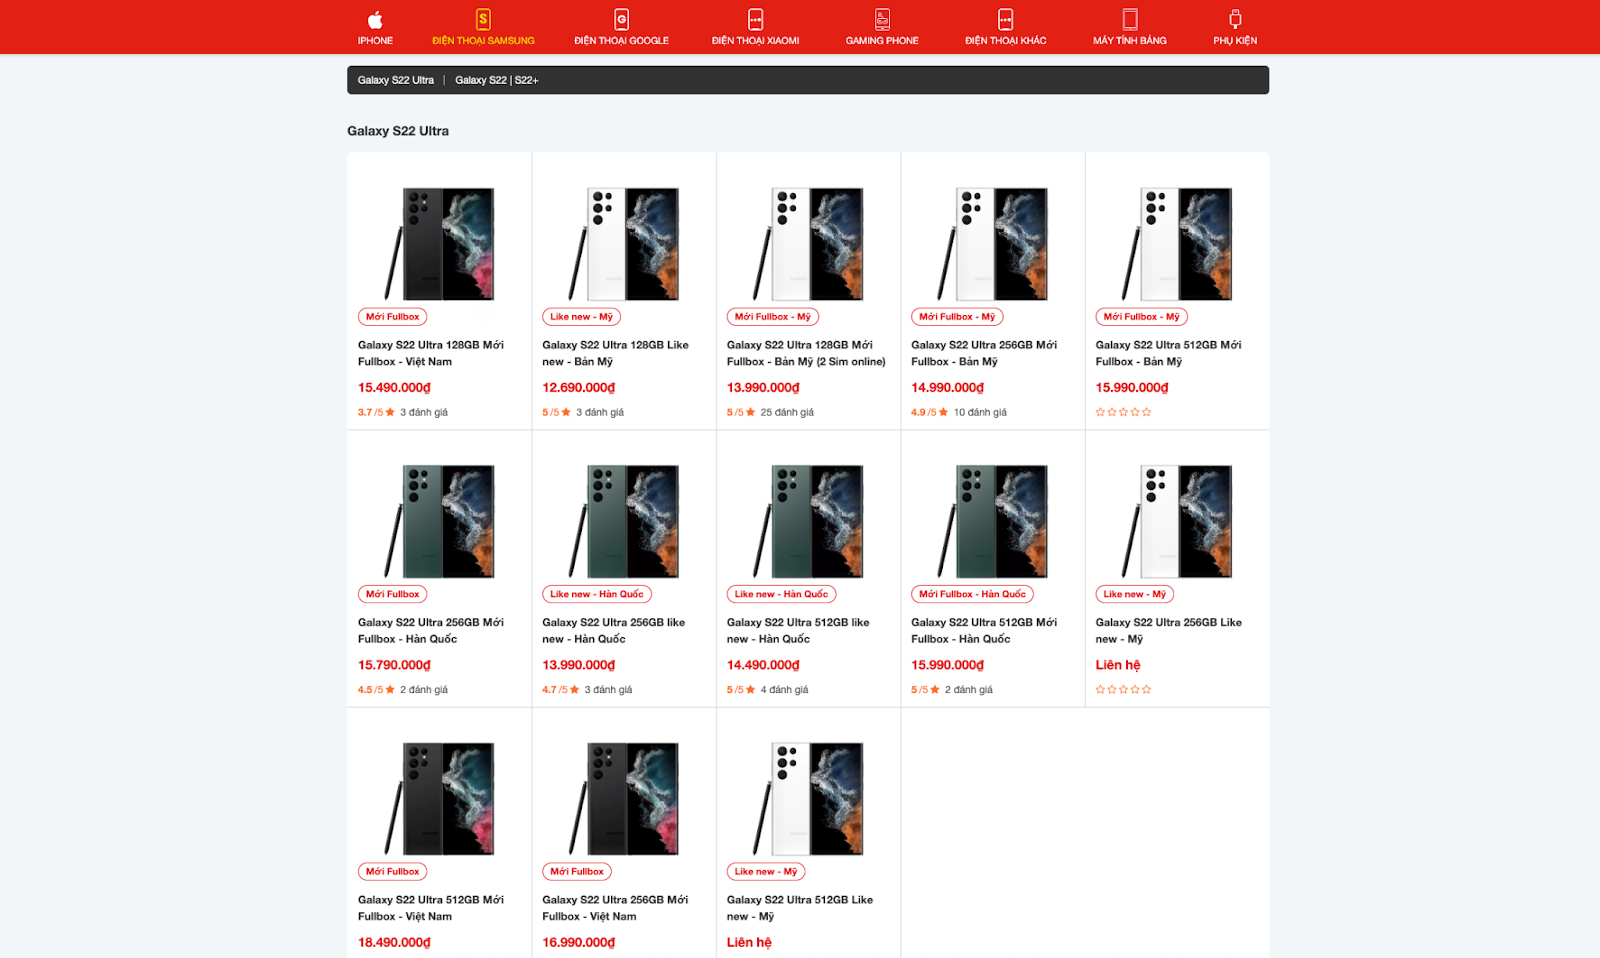This screenshot has width=1600, height=958.
Task: Click 'Galaxy S22 Ultra 512GB like new - Hàn Quốc'
Action: (x=798, y=630)
